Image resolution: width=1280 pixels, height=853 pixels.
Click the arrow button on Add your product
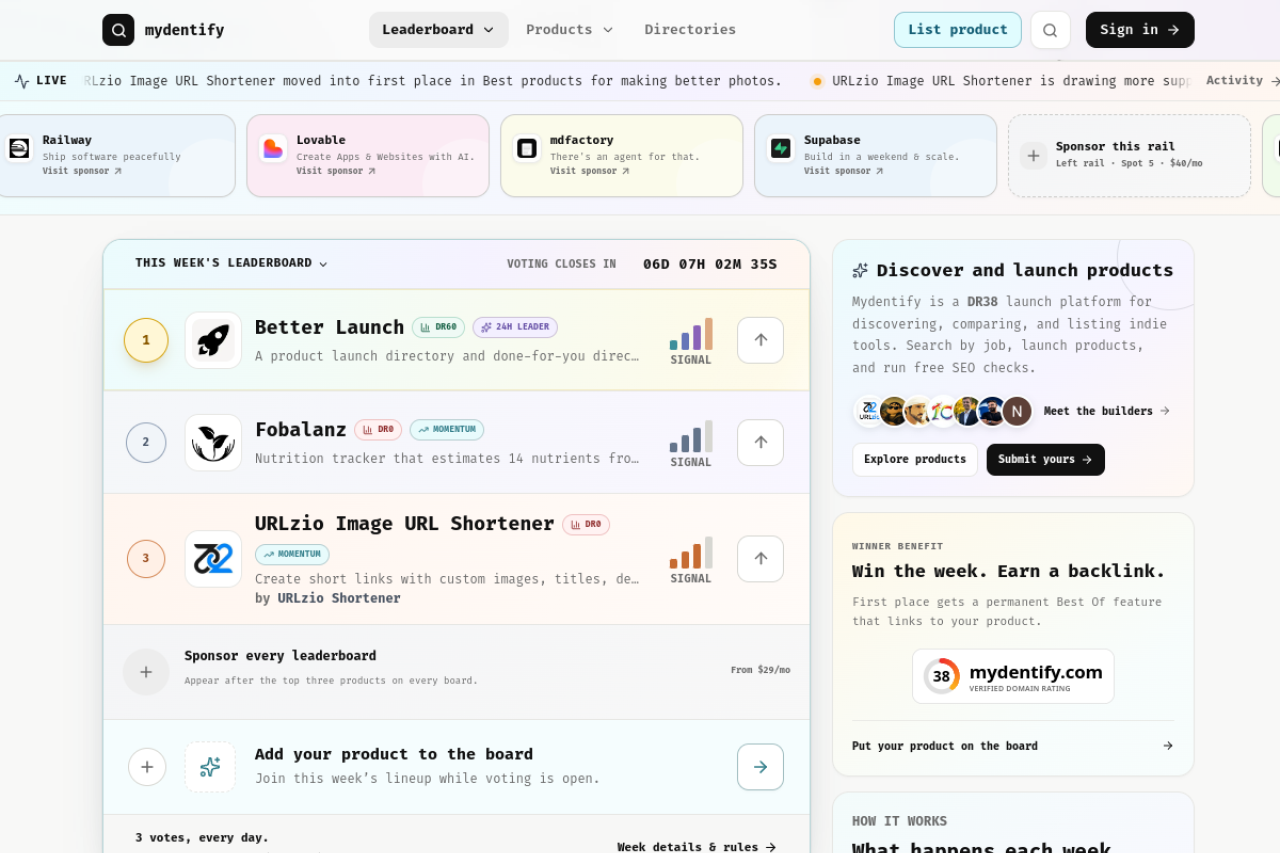[760, 767]
